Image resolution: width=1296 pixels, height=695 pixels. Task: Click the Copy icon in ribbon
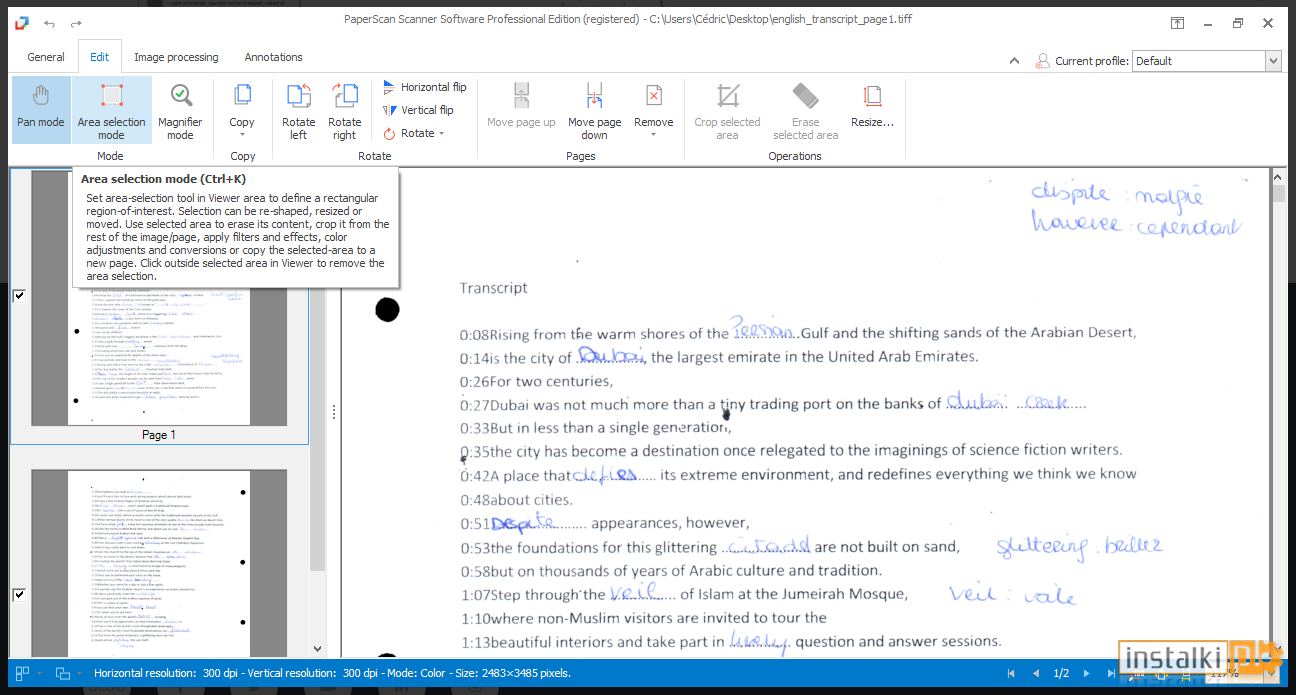coord(242,97)
